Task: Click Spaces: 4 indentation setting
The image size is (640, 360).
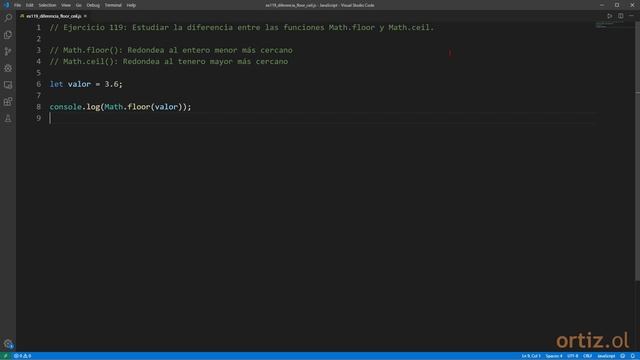Action: click(554, 356)
